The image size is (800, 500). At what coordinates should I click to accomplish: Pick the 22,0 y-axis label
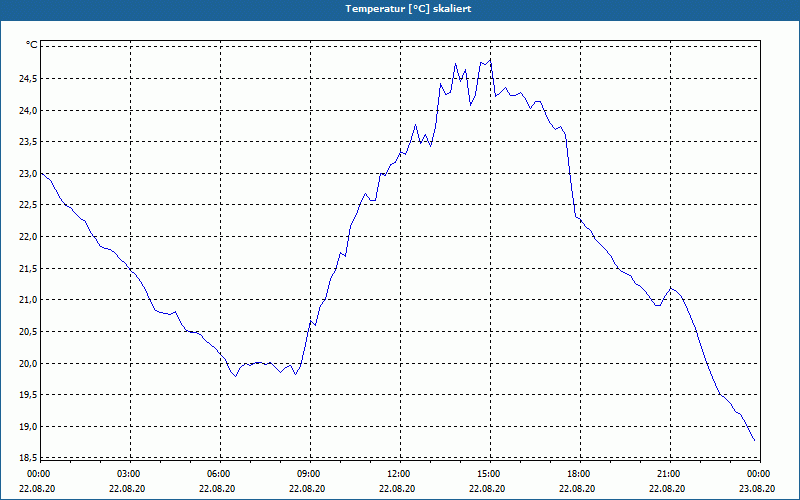coord(29,237)
